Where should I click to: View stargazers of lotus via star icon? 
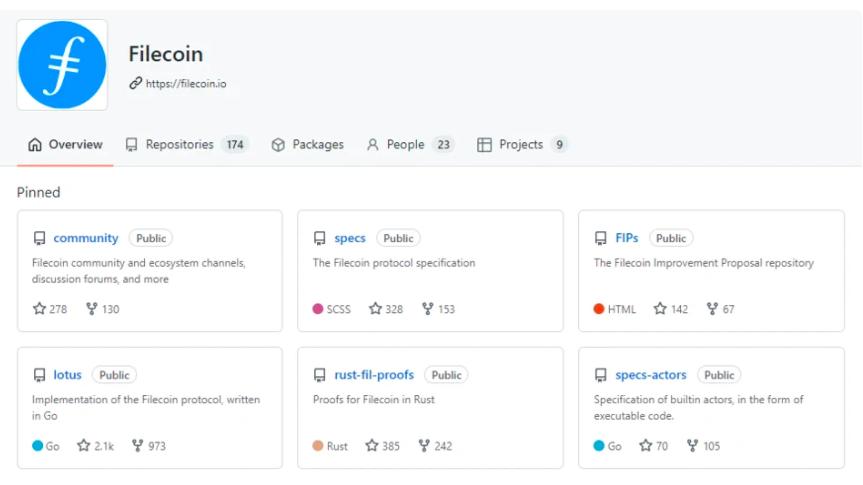coord(84,446)
